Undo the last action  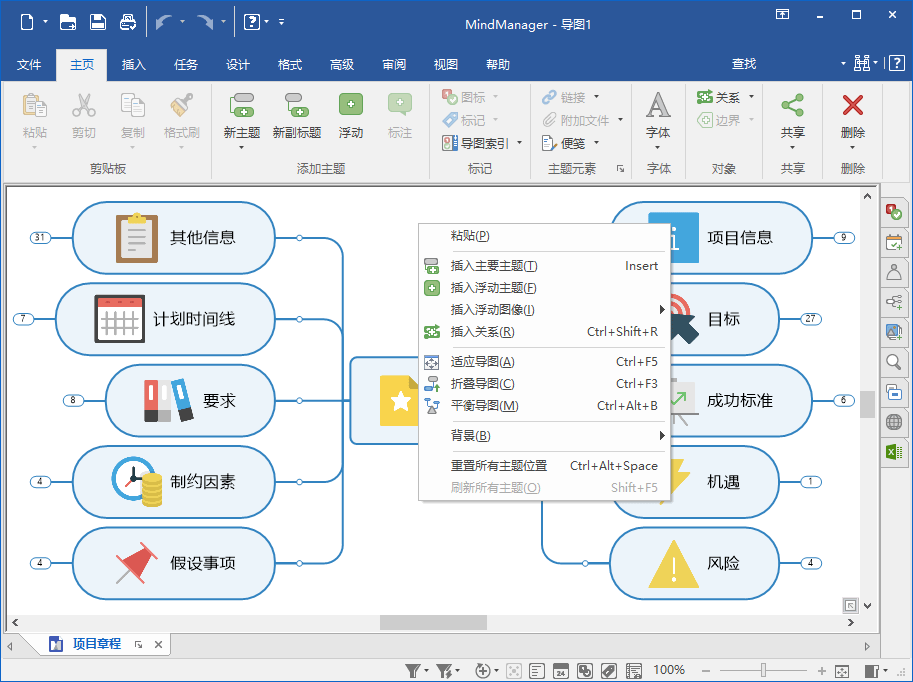click(164, 22)
